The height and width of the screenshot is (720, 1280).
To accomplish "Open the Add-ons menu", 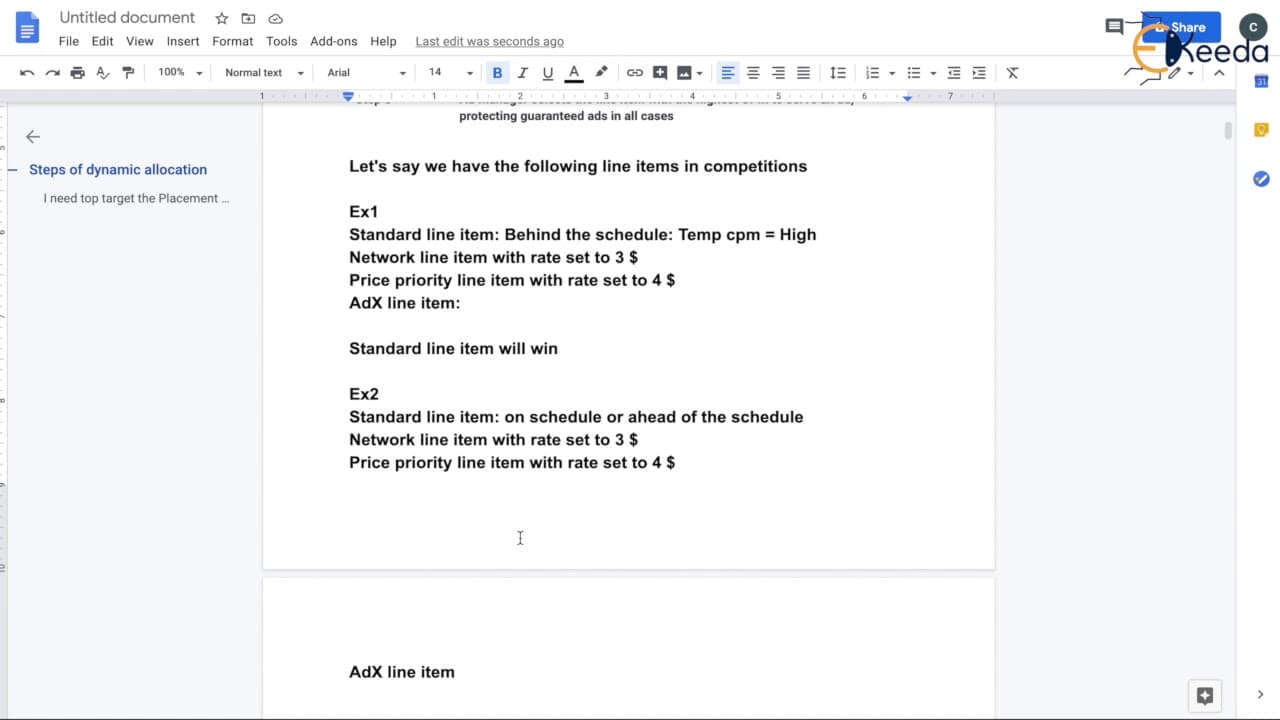I will point(333,41).
